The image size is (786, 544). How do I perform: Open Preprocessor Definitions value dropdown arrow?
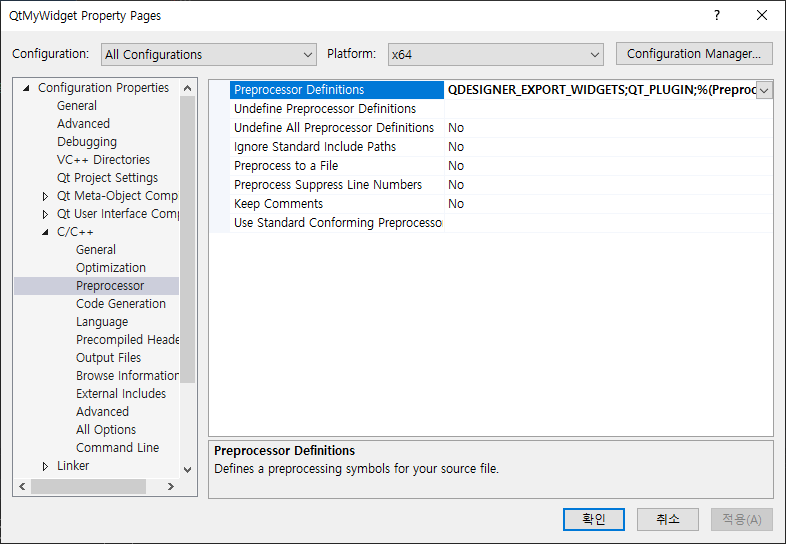click(x=764, y=90)
